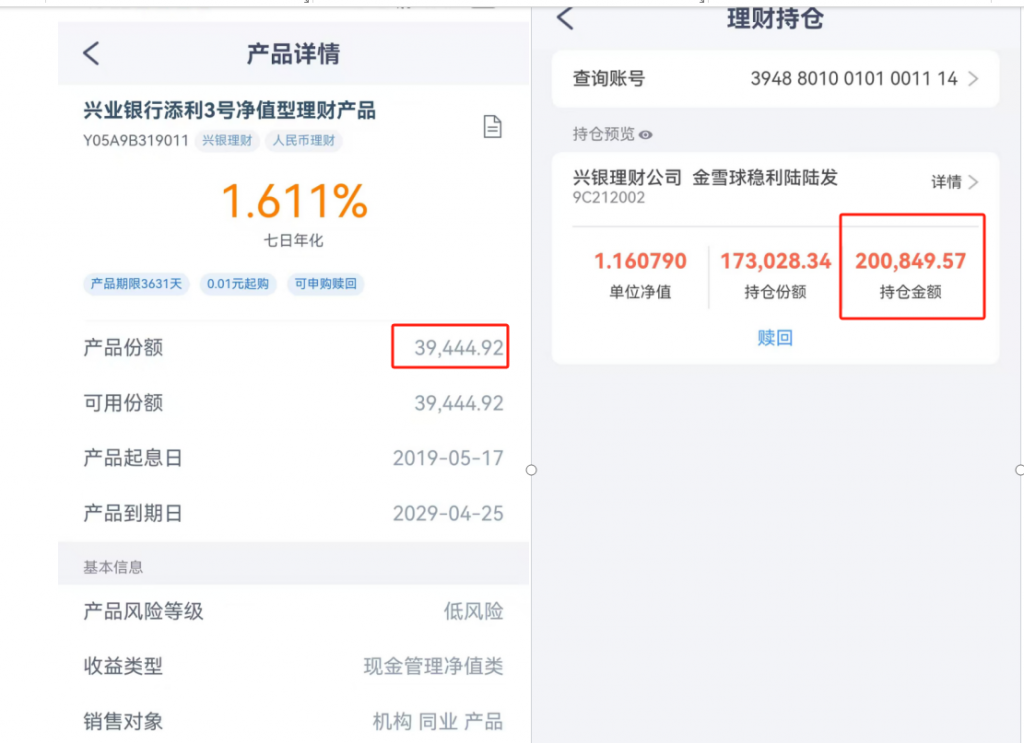This screenshot has height=743, width=1024.
Task: Click the 持仓金额 value 200,849.57
Action: [910, 261]
